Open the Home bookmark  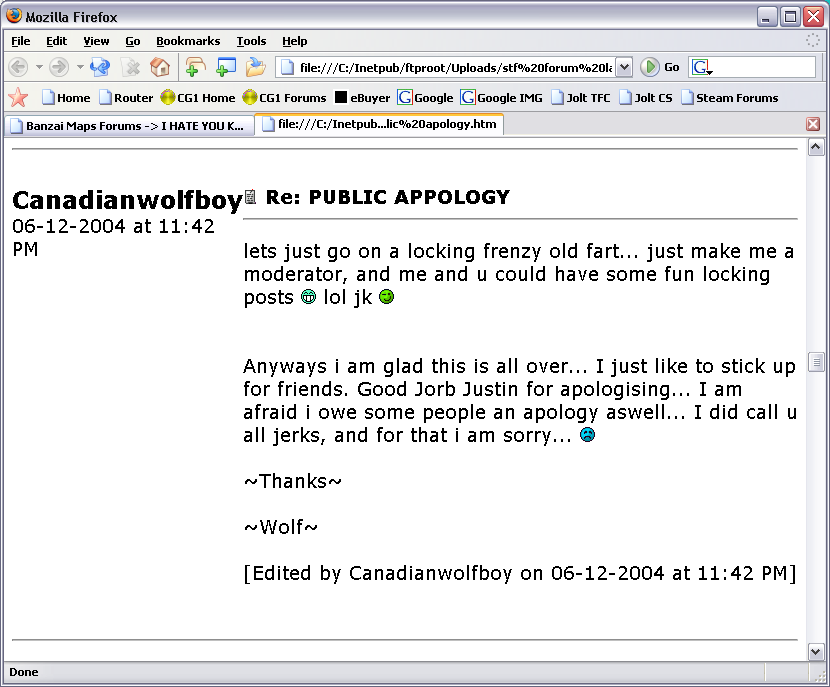tap(66, 97)
